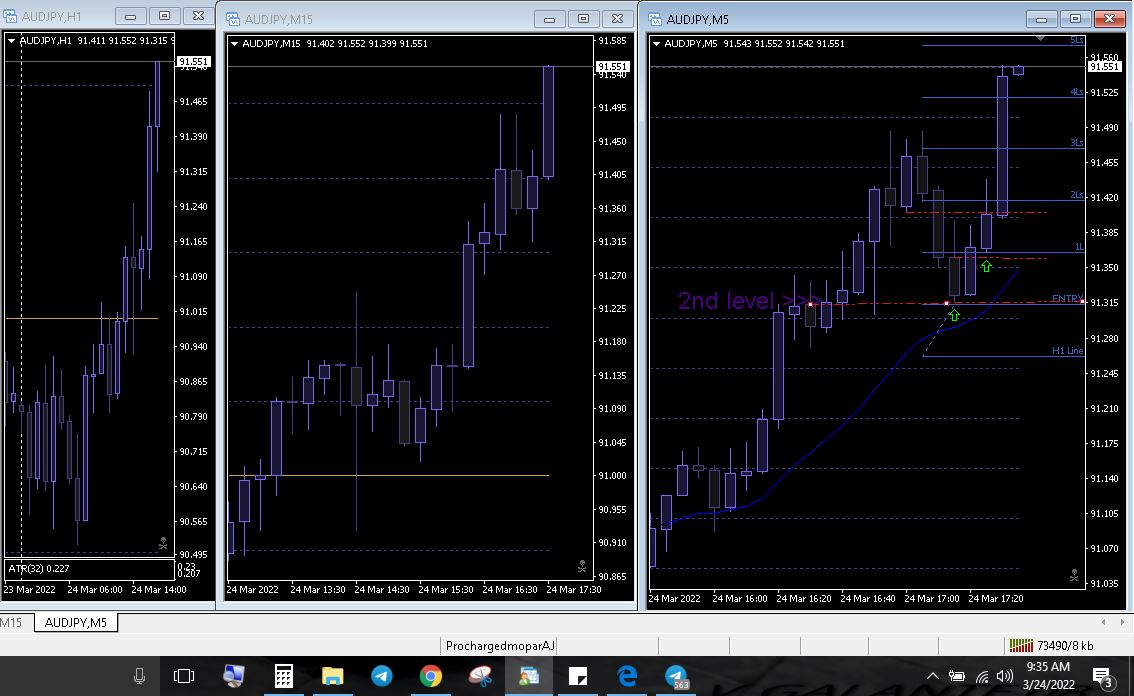Open the black-and-white note app taskbar icon

pos(578,676)
